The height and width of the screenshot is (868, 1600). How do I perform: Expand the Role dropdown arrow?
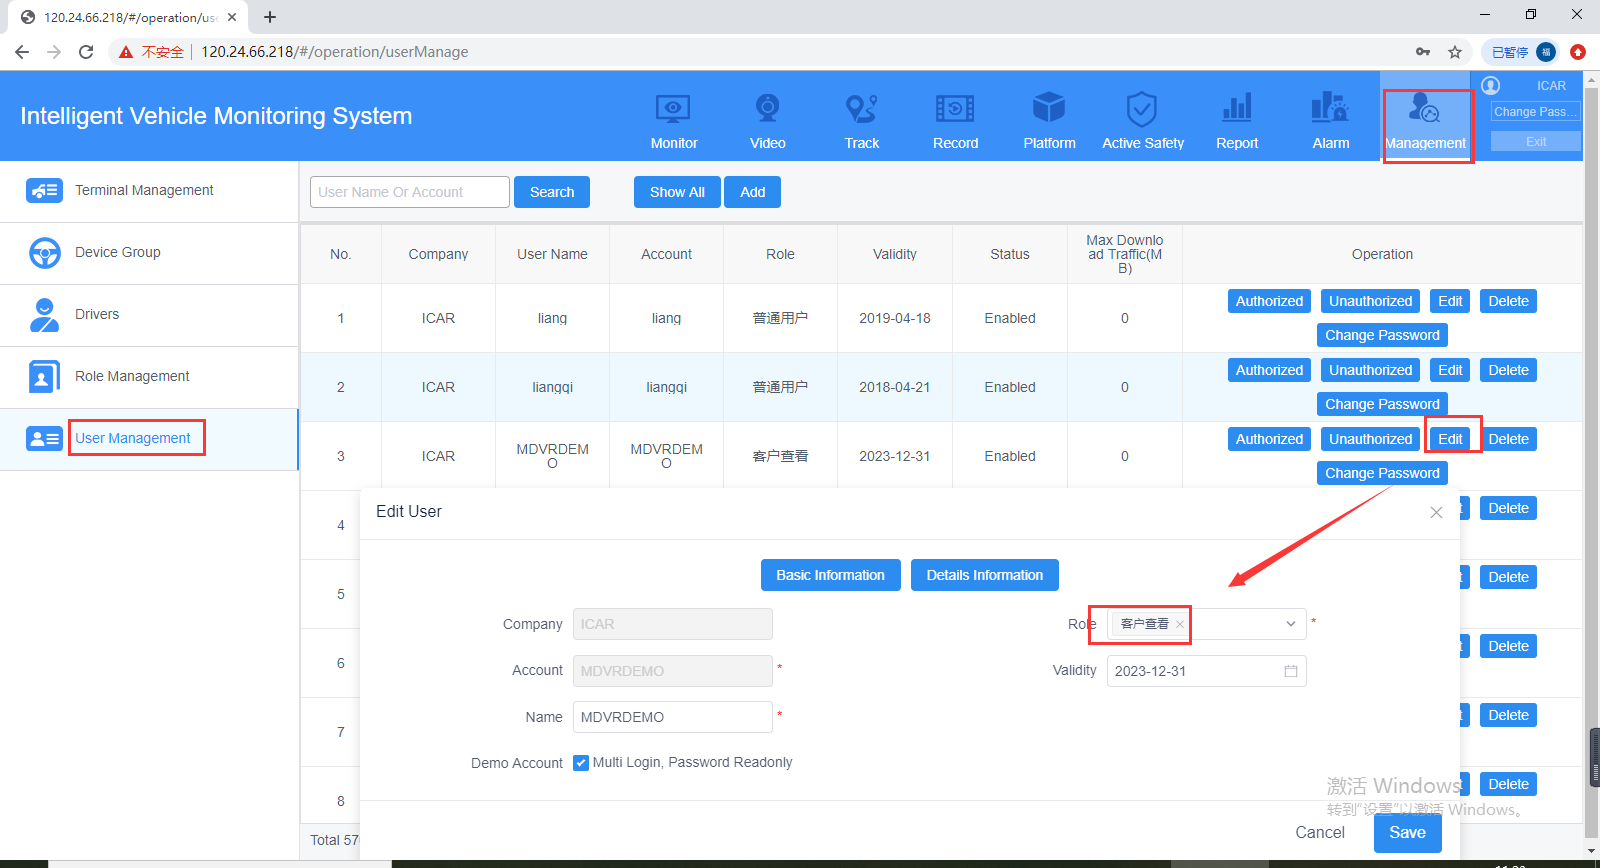pyautogui.click(x=1291, y=624)
